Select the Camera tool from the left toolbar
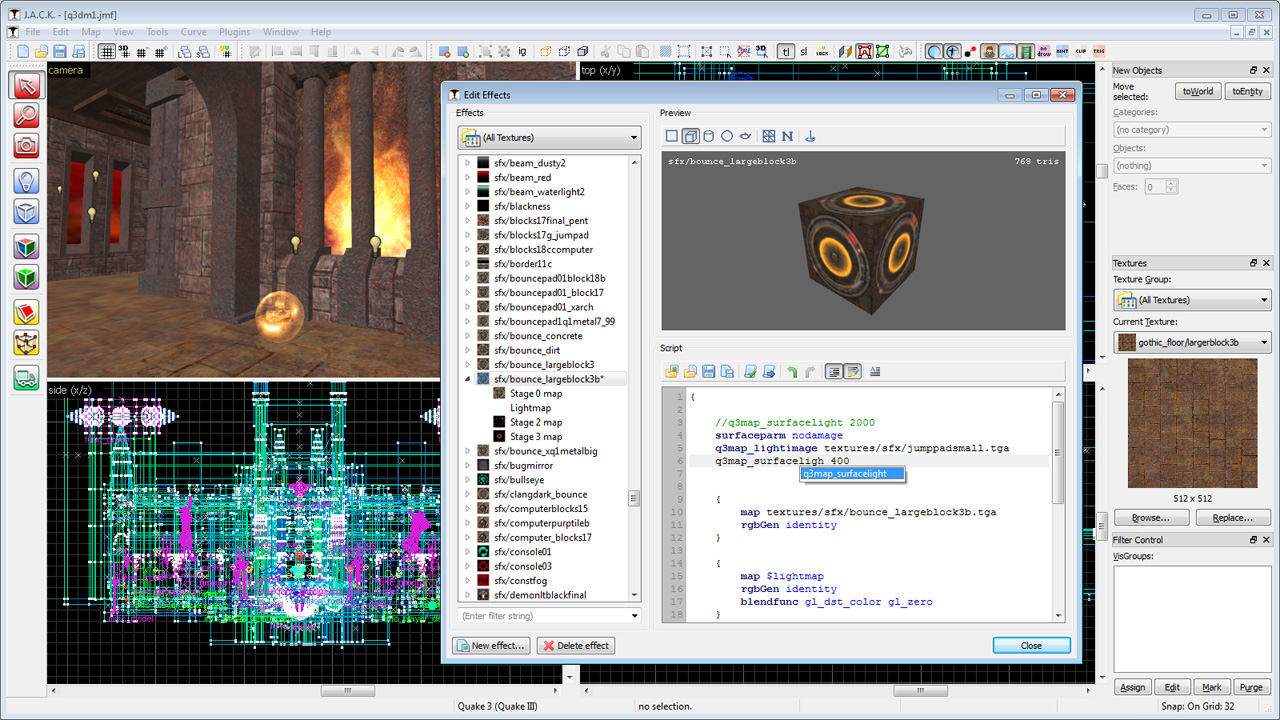 [26, 145]
